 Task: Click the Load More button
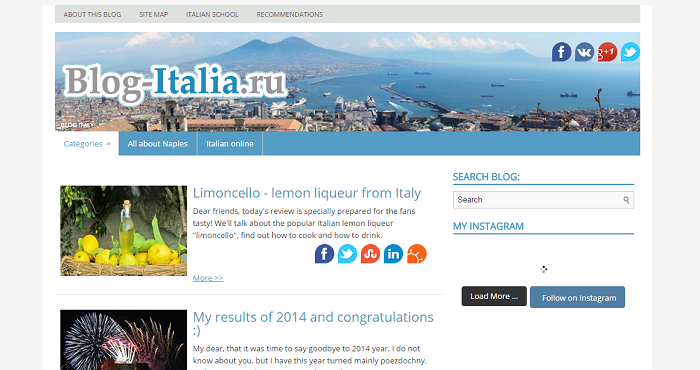(x=494, y=296)
